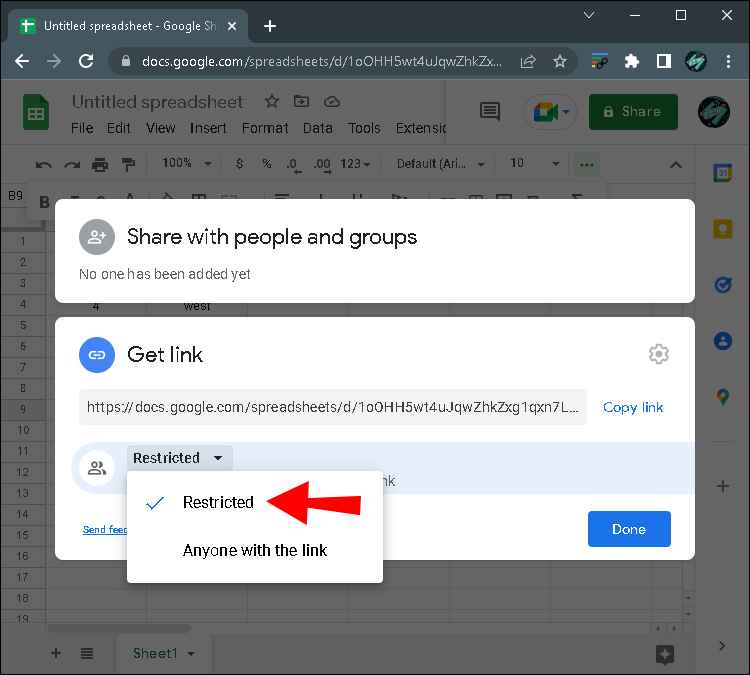Open the 123 number format dropdown
The height and width of the screenshot is (675, 750).
355,164
